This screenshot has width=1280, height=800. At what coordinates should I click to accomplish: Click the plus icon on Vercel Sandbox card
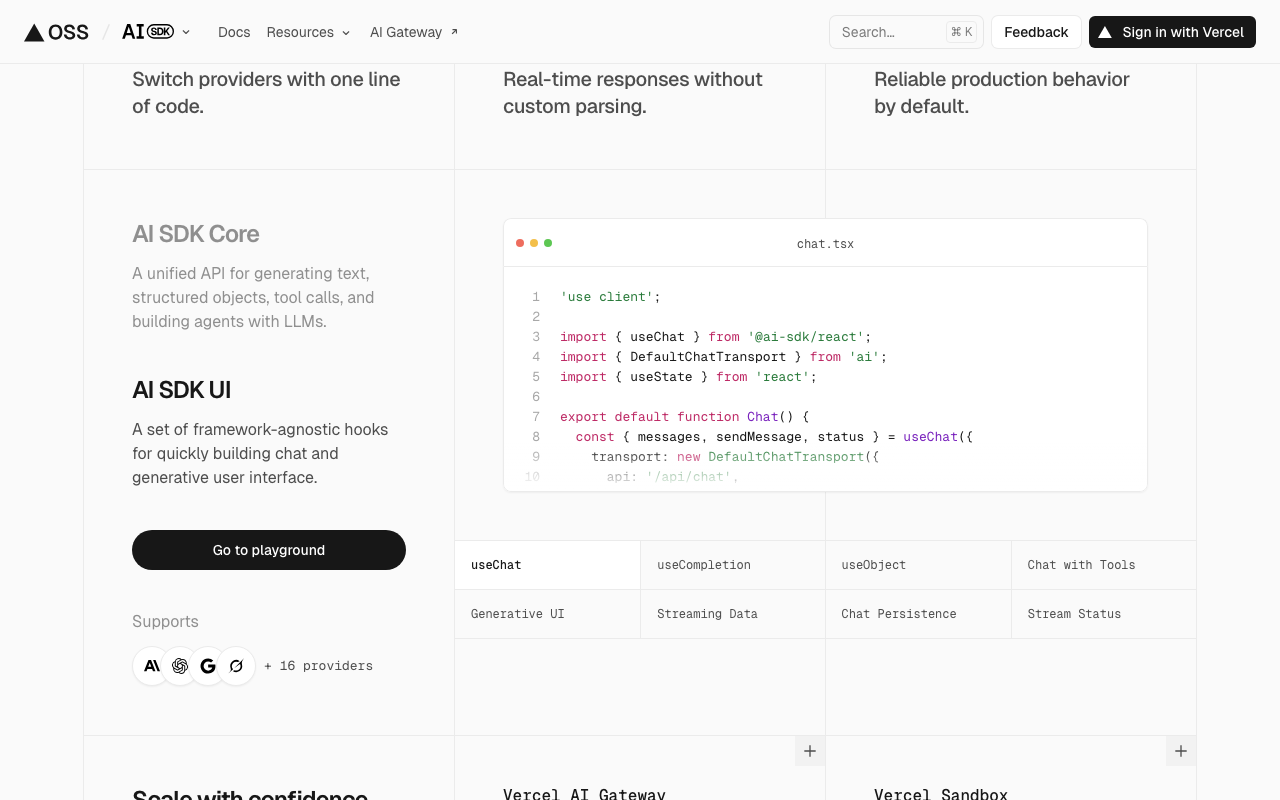pyautogui.click(x=1181, y=751)
